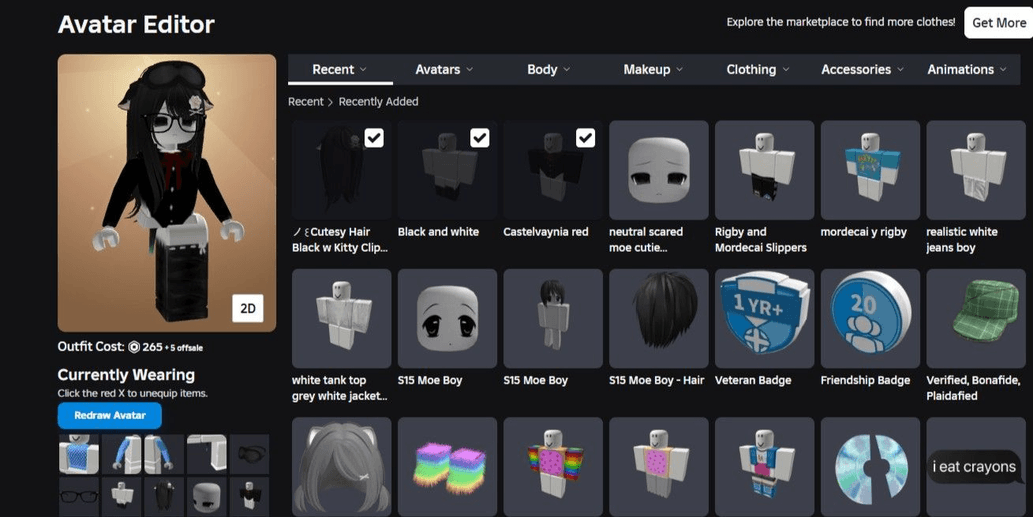Screen dimensions: 1033x517
Task: Select the holographic disc accessory
Action: (x=870, y=466)
